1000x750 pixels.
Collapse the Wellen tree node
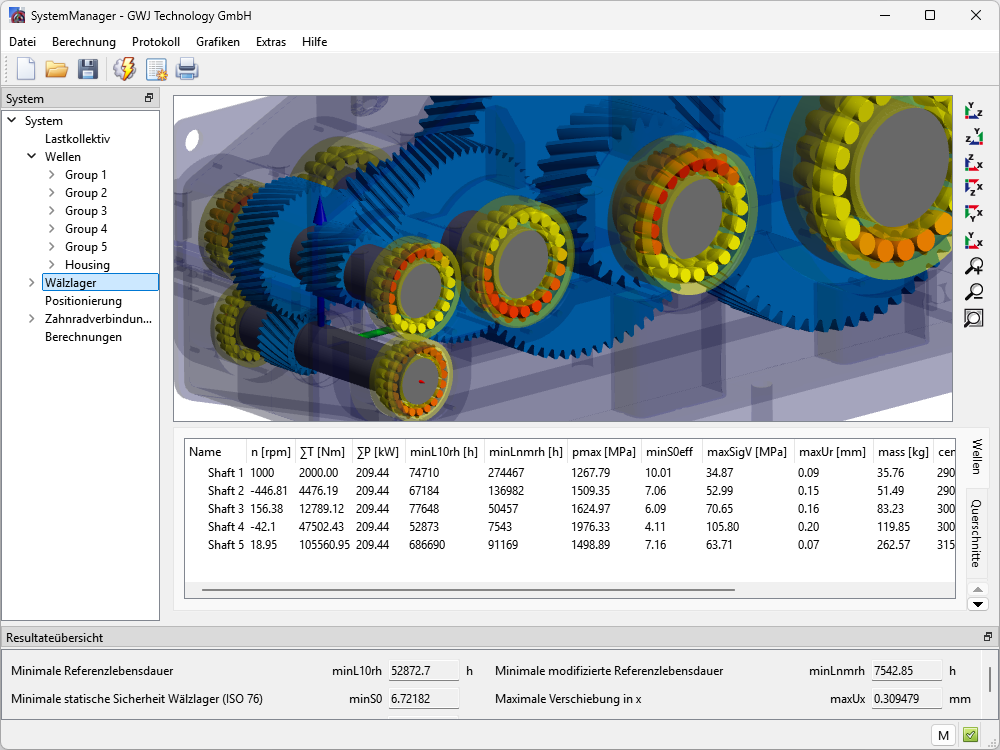[33, 157]
